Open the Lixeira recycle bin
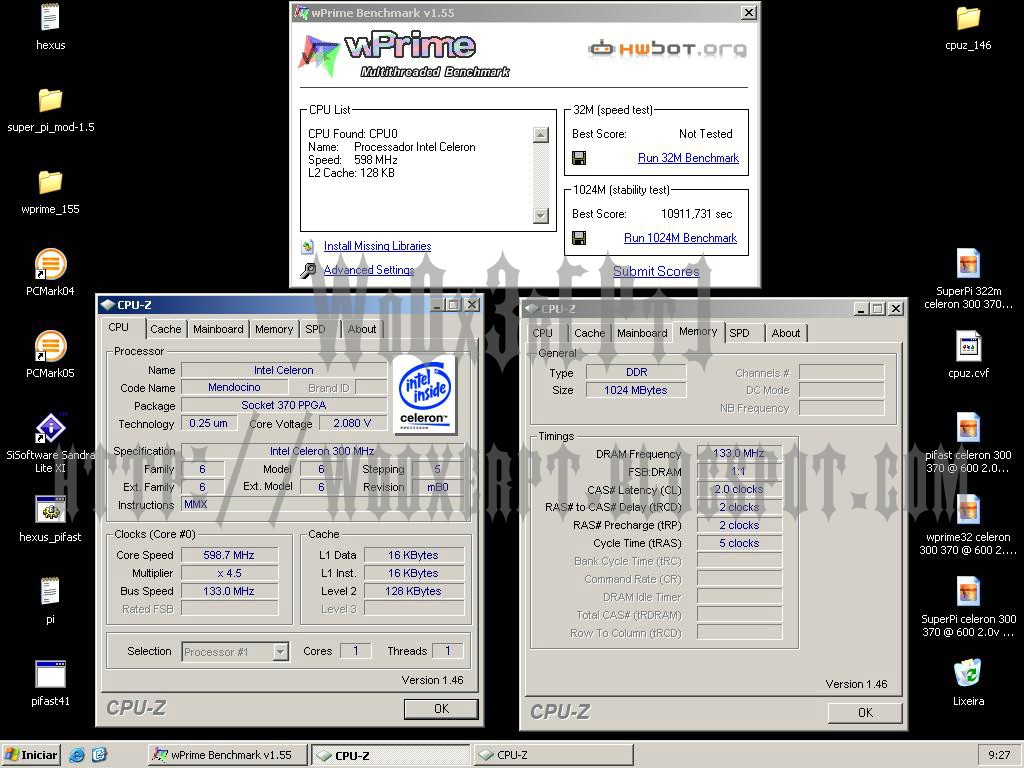Screen dimensions: 1024x768 pyautogui.click(x=968, y=673)
